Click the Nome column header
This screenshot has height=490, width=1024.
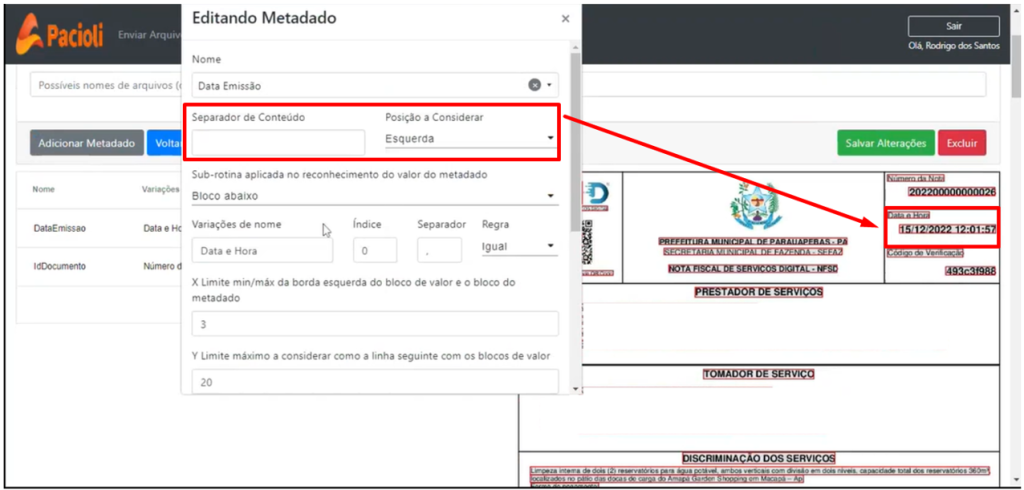click(x=43, y=189)
